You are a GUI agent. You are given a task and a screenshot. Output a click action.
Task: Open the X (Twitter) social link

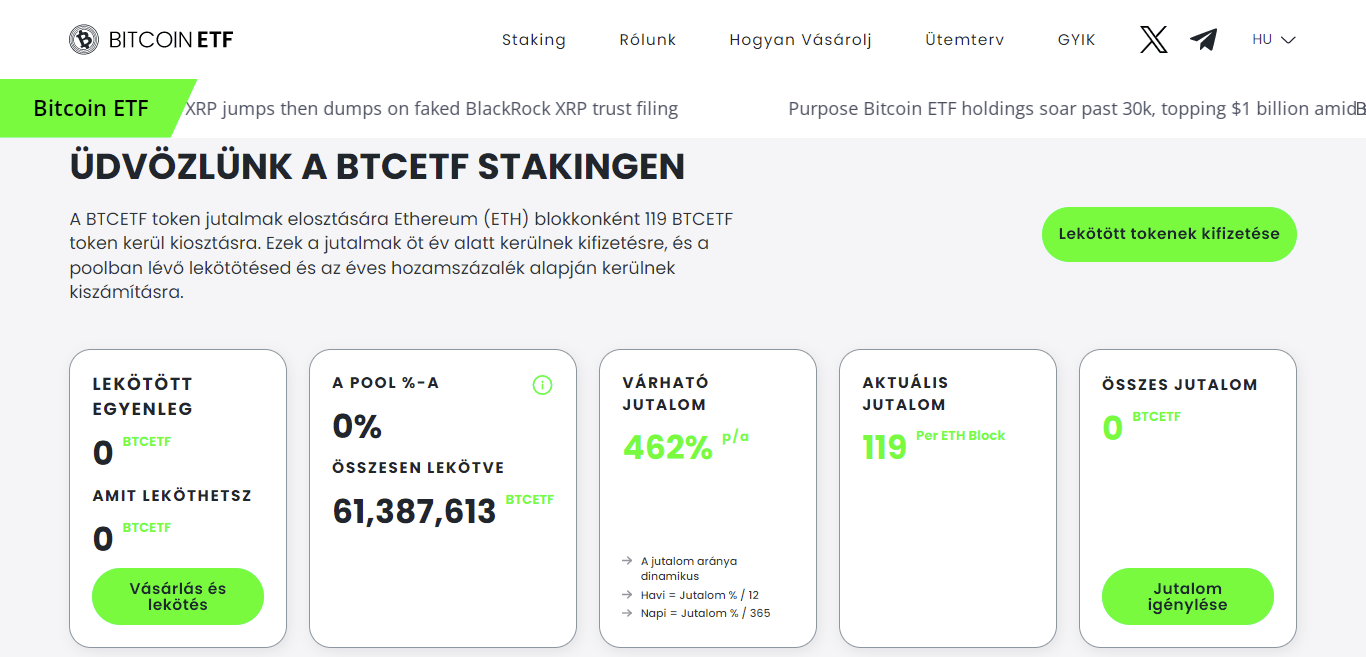pos(1153,40)
